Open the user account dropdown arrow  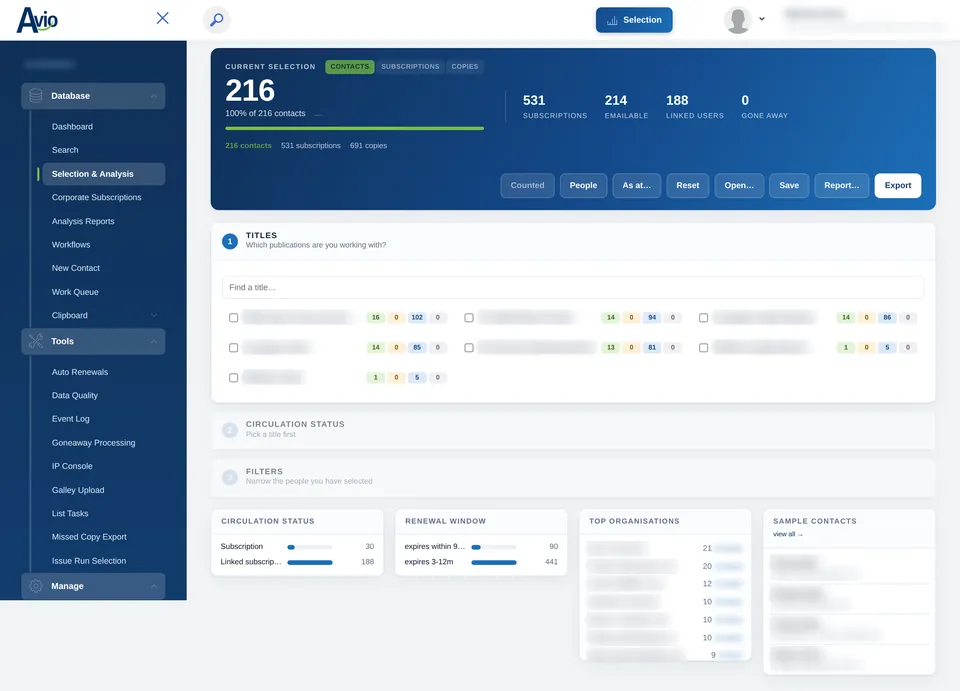pos(762,19)
